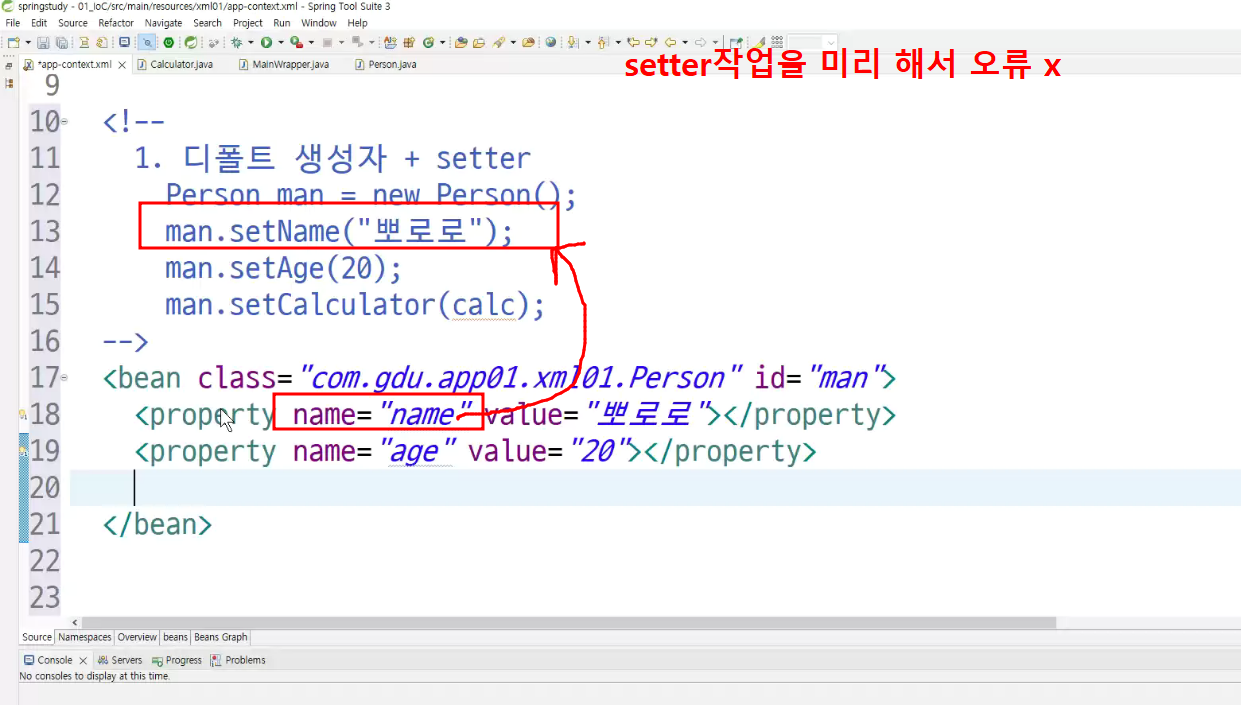The height and width of the screenshot is (705, 1241).
Task: Click the Next Annotation icon
Action: [572, 42]
